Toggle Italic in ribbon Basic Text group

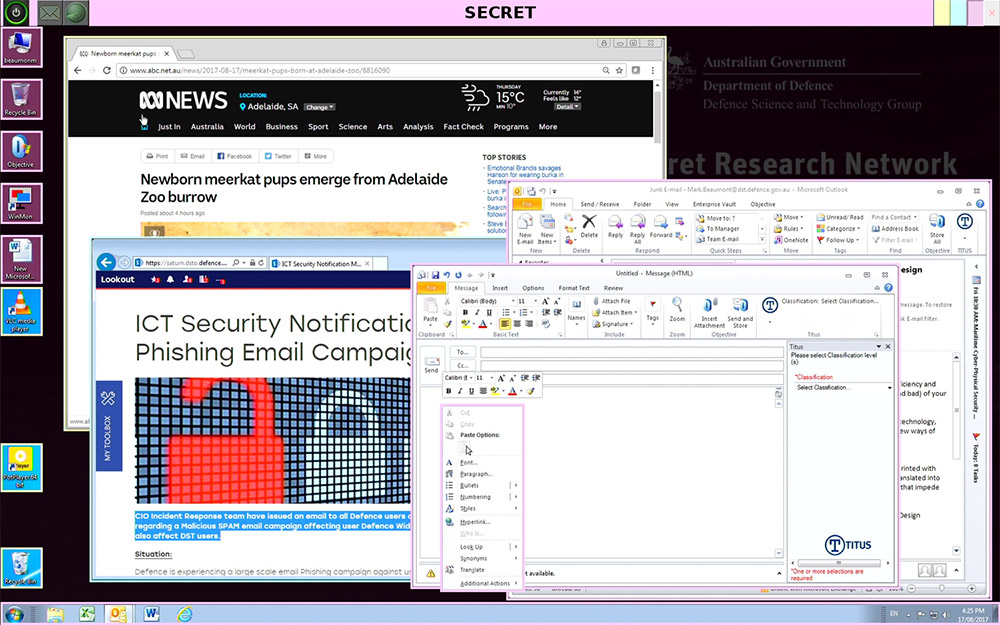[477, 312]
